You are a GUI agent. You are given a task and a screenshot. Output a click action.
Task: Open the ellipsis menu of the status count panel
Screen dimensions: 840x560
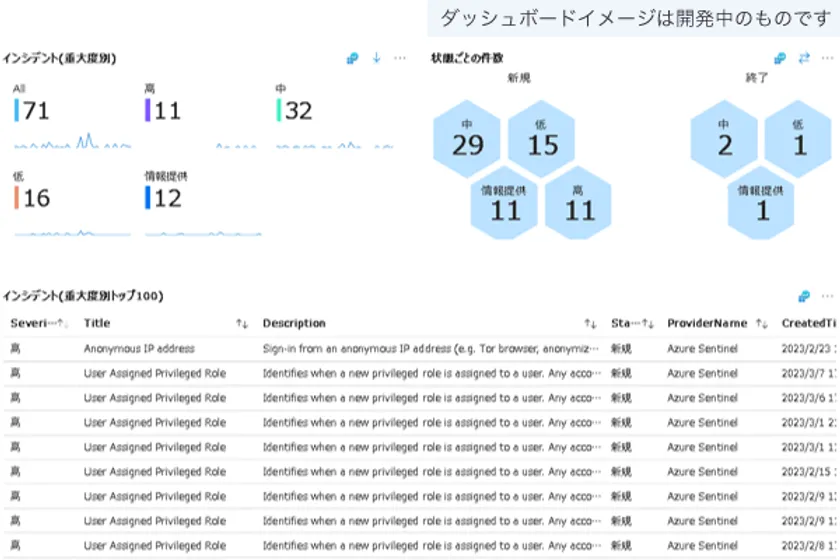click(x=826, y=59)
